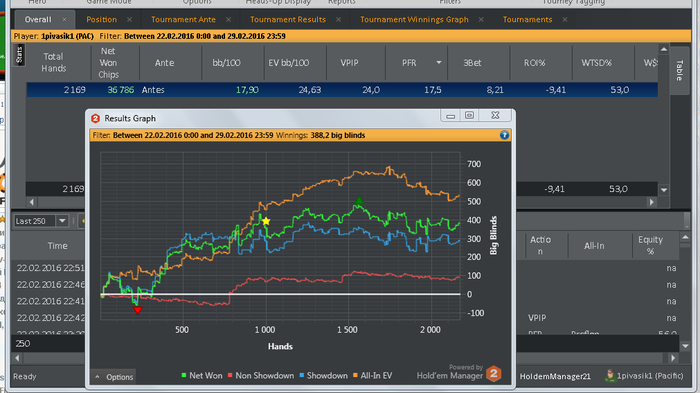Screen dimensions: 700x393
Task: Click the Stats side label
Action: [x=19, y=55]
